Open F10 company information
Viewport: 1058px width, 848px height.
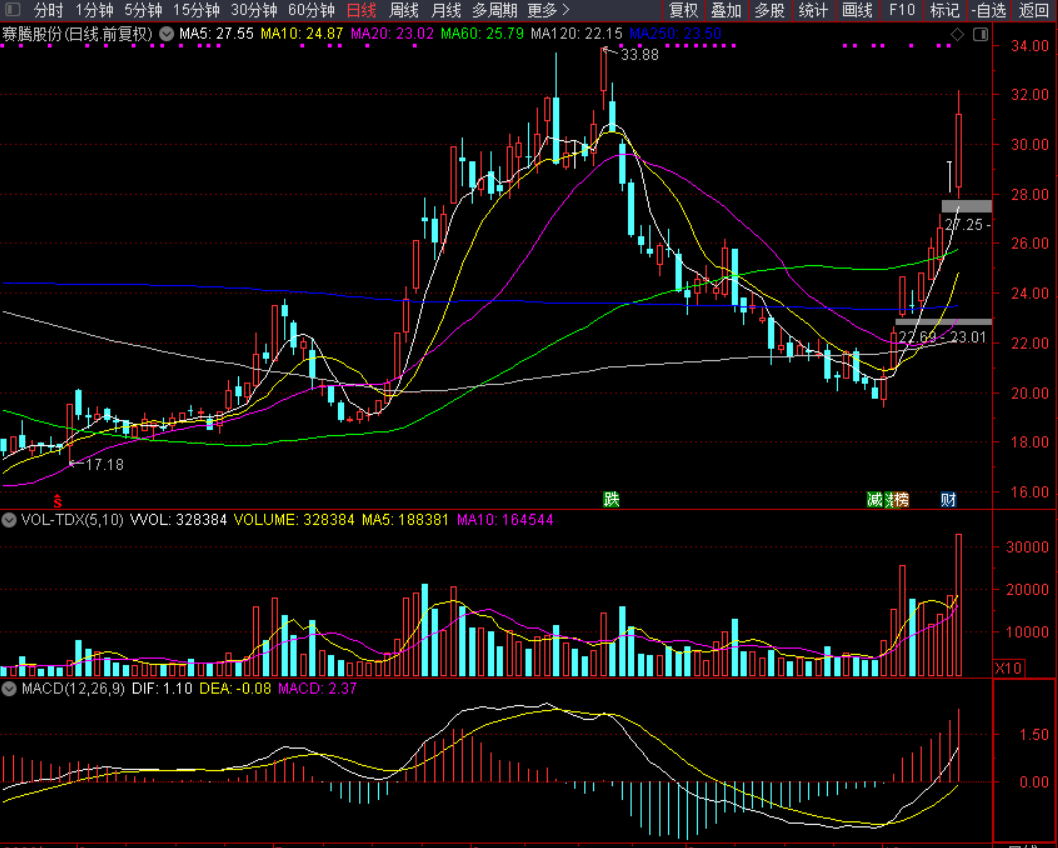(902, 11)
